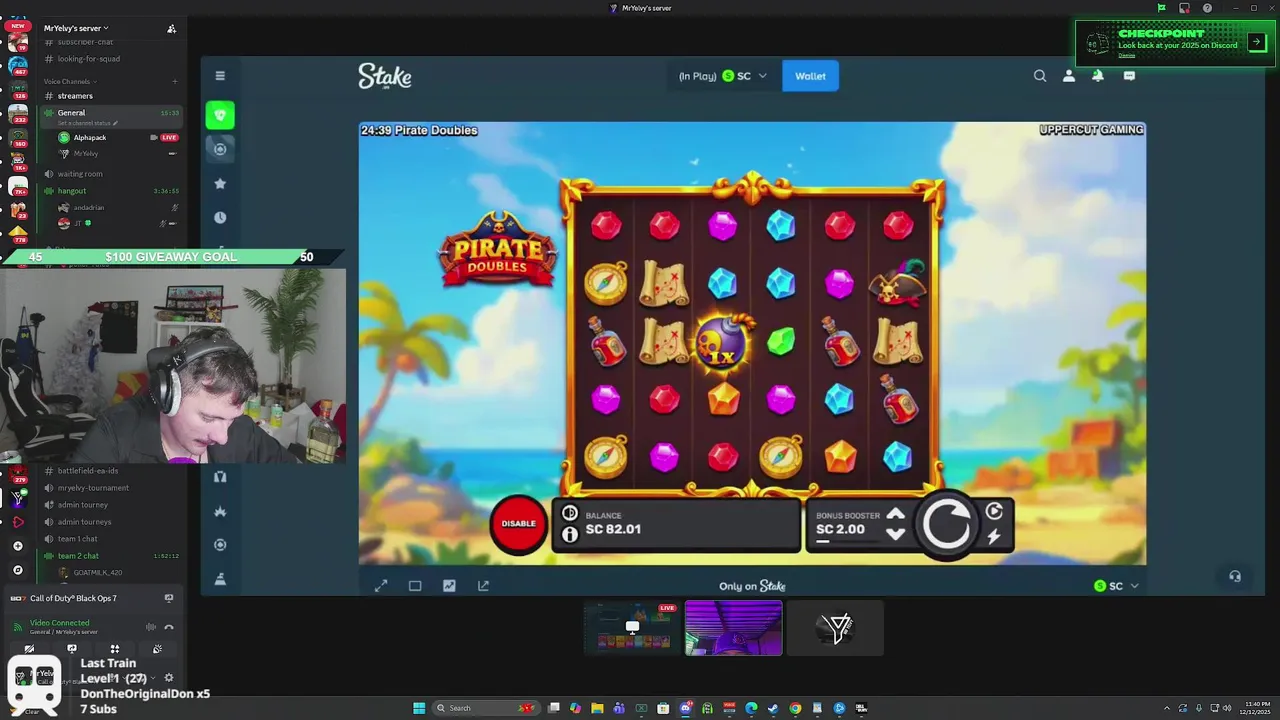Toggle noise suppression waveform icon
Screen dimensions: 1280x720
point(151,627)
